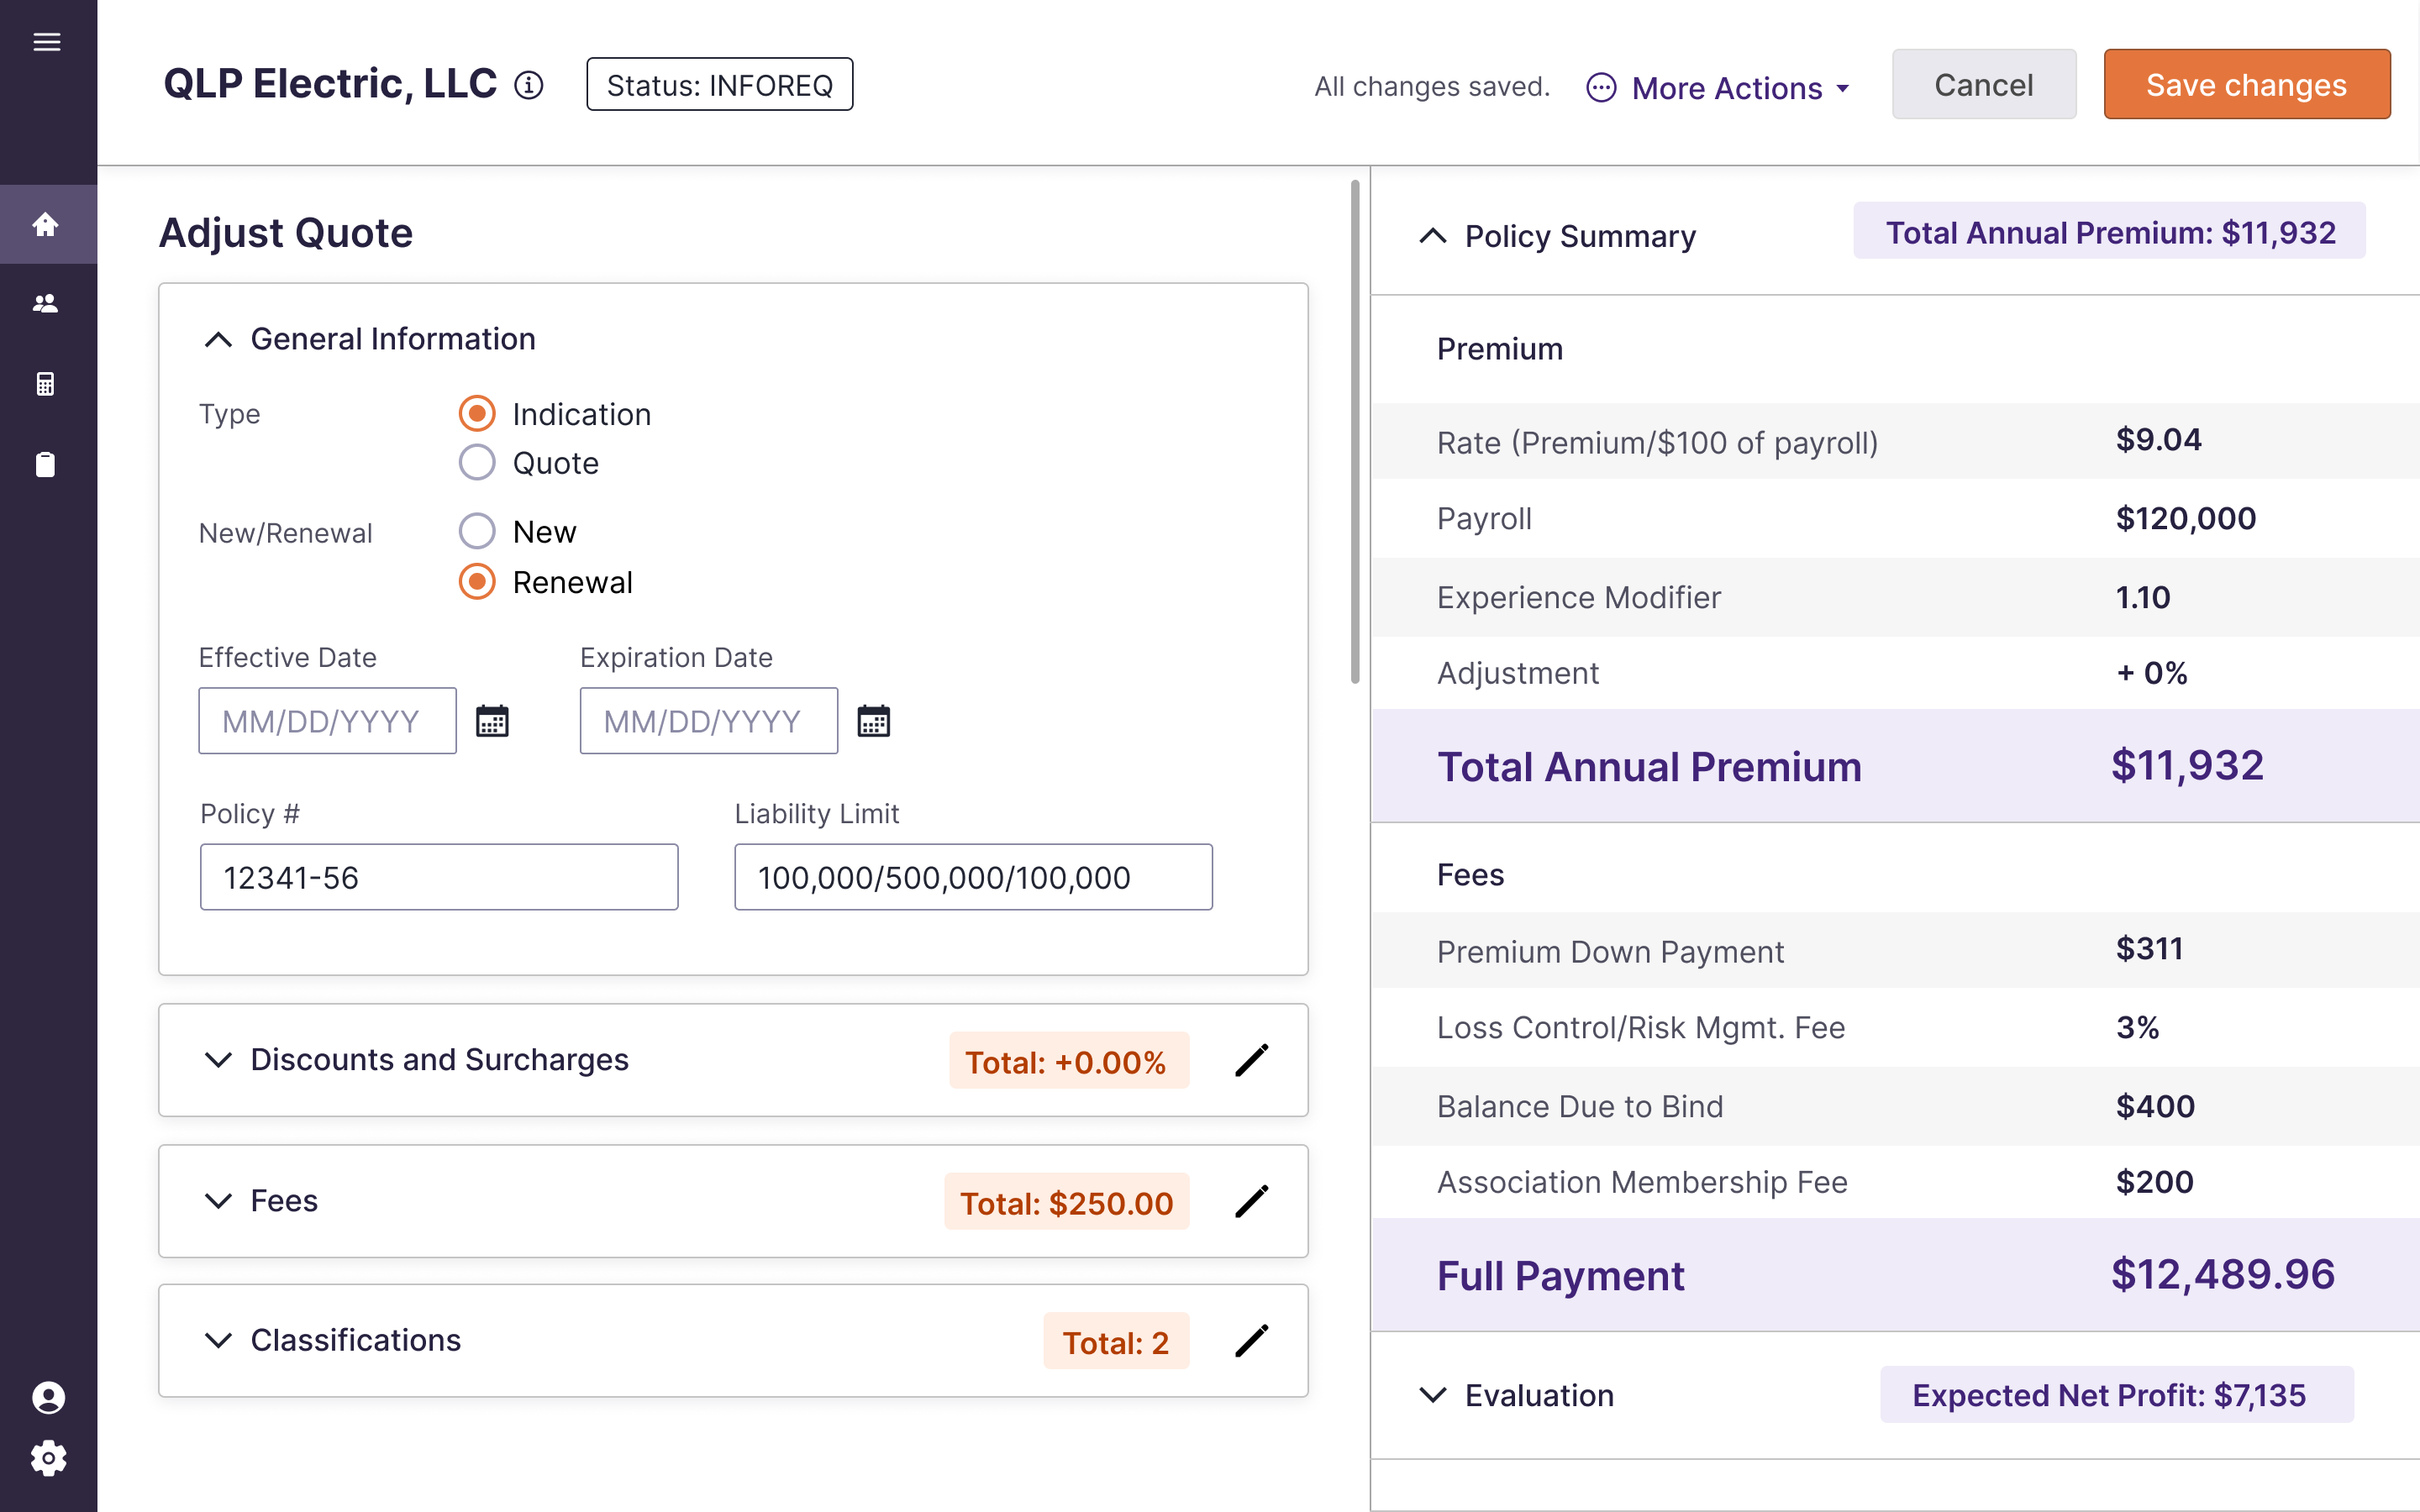The image size is (2420, 1512).
Task: Open the clipboard sidebar icon
Action: pos(46,464)
